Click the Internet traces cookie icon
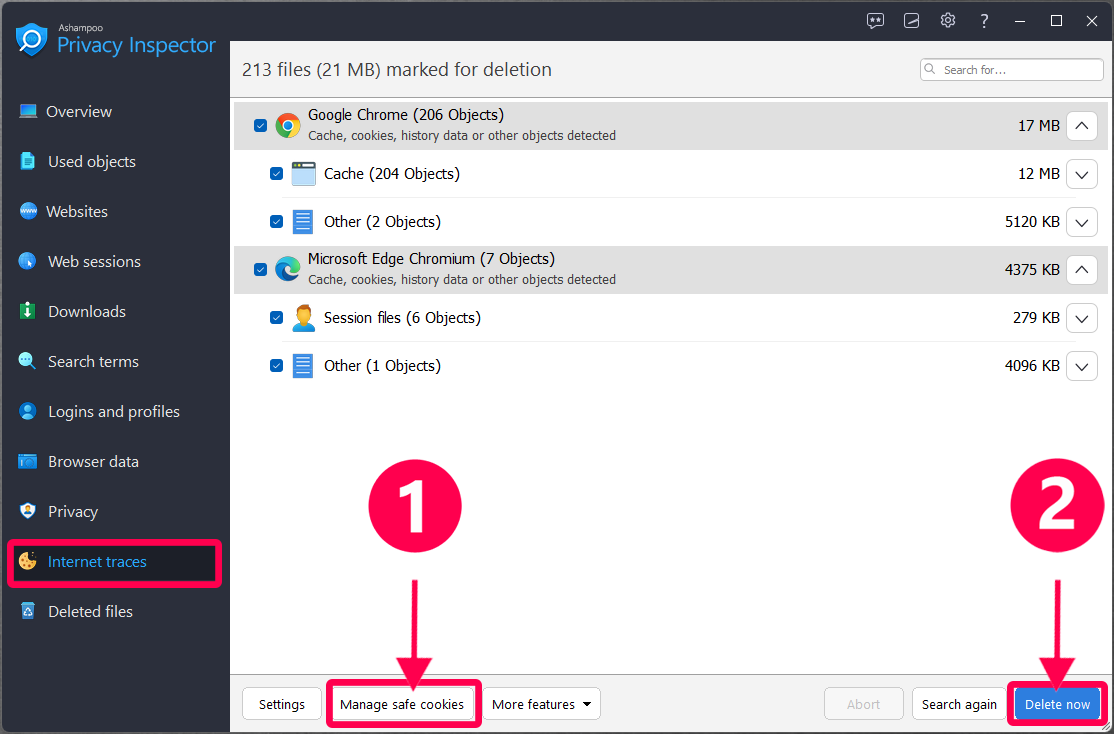The width and height of the screenshot is (1114, 734). 28,561
